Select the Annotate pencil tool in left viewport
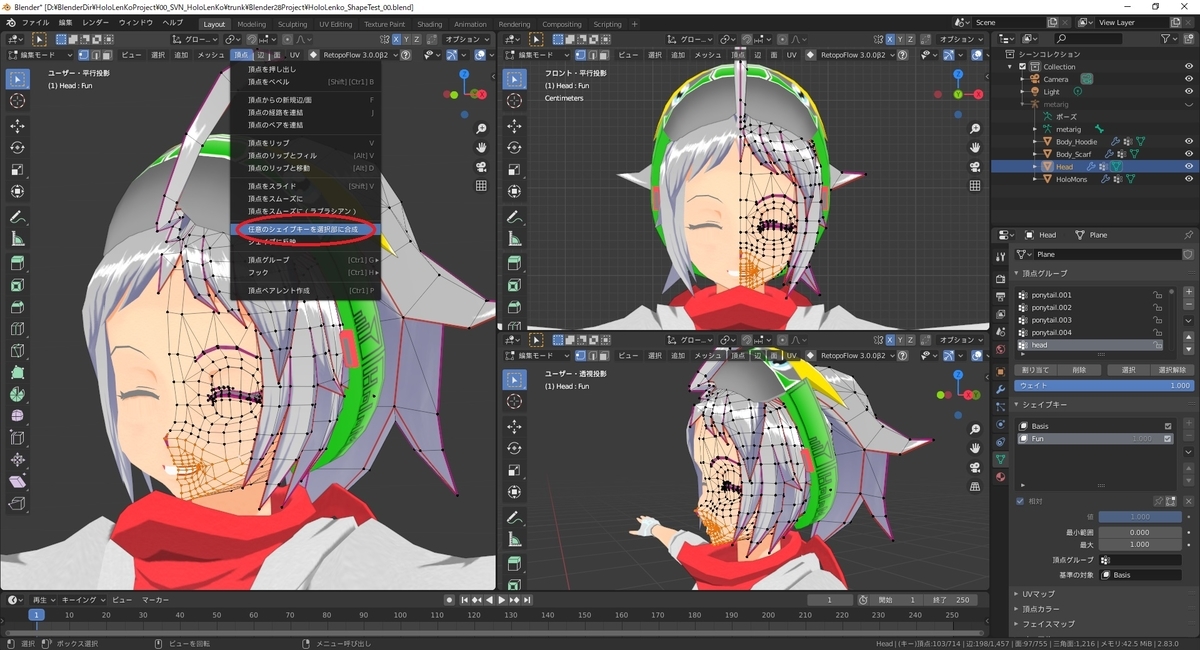 coord(18,217)
